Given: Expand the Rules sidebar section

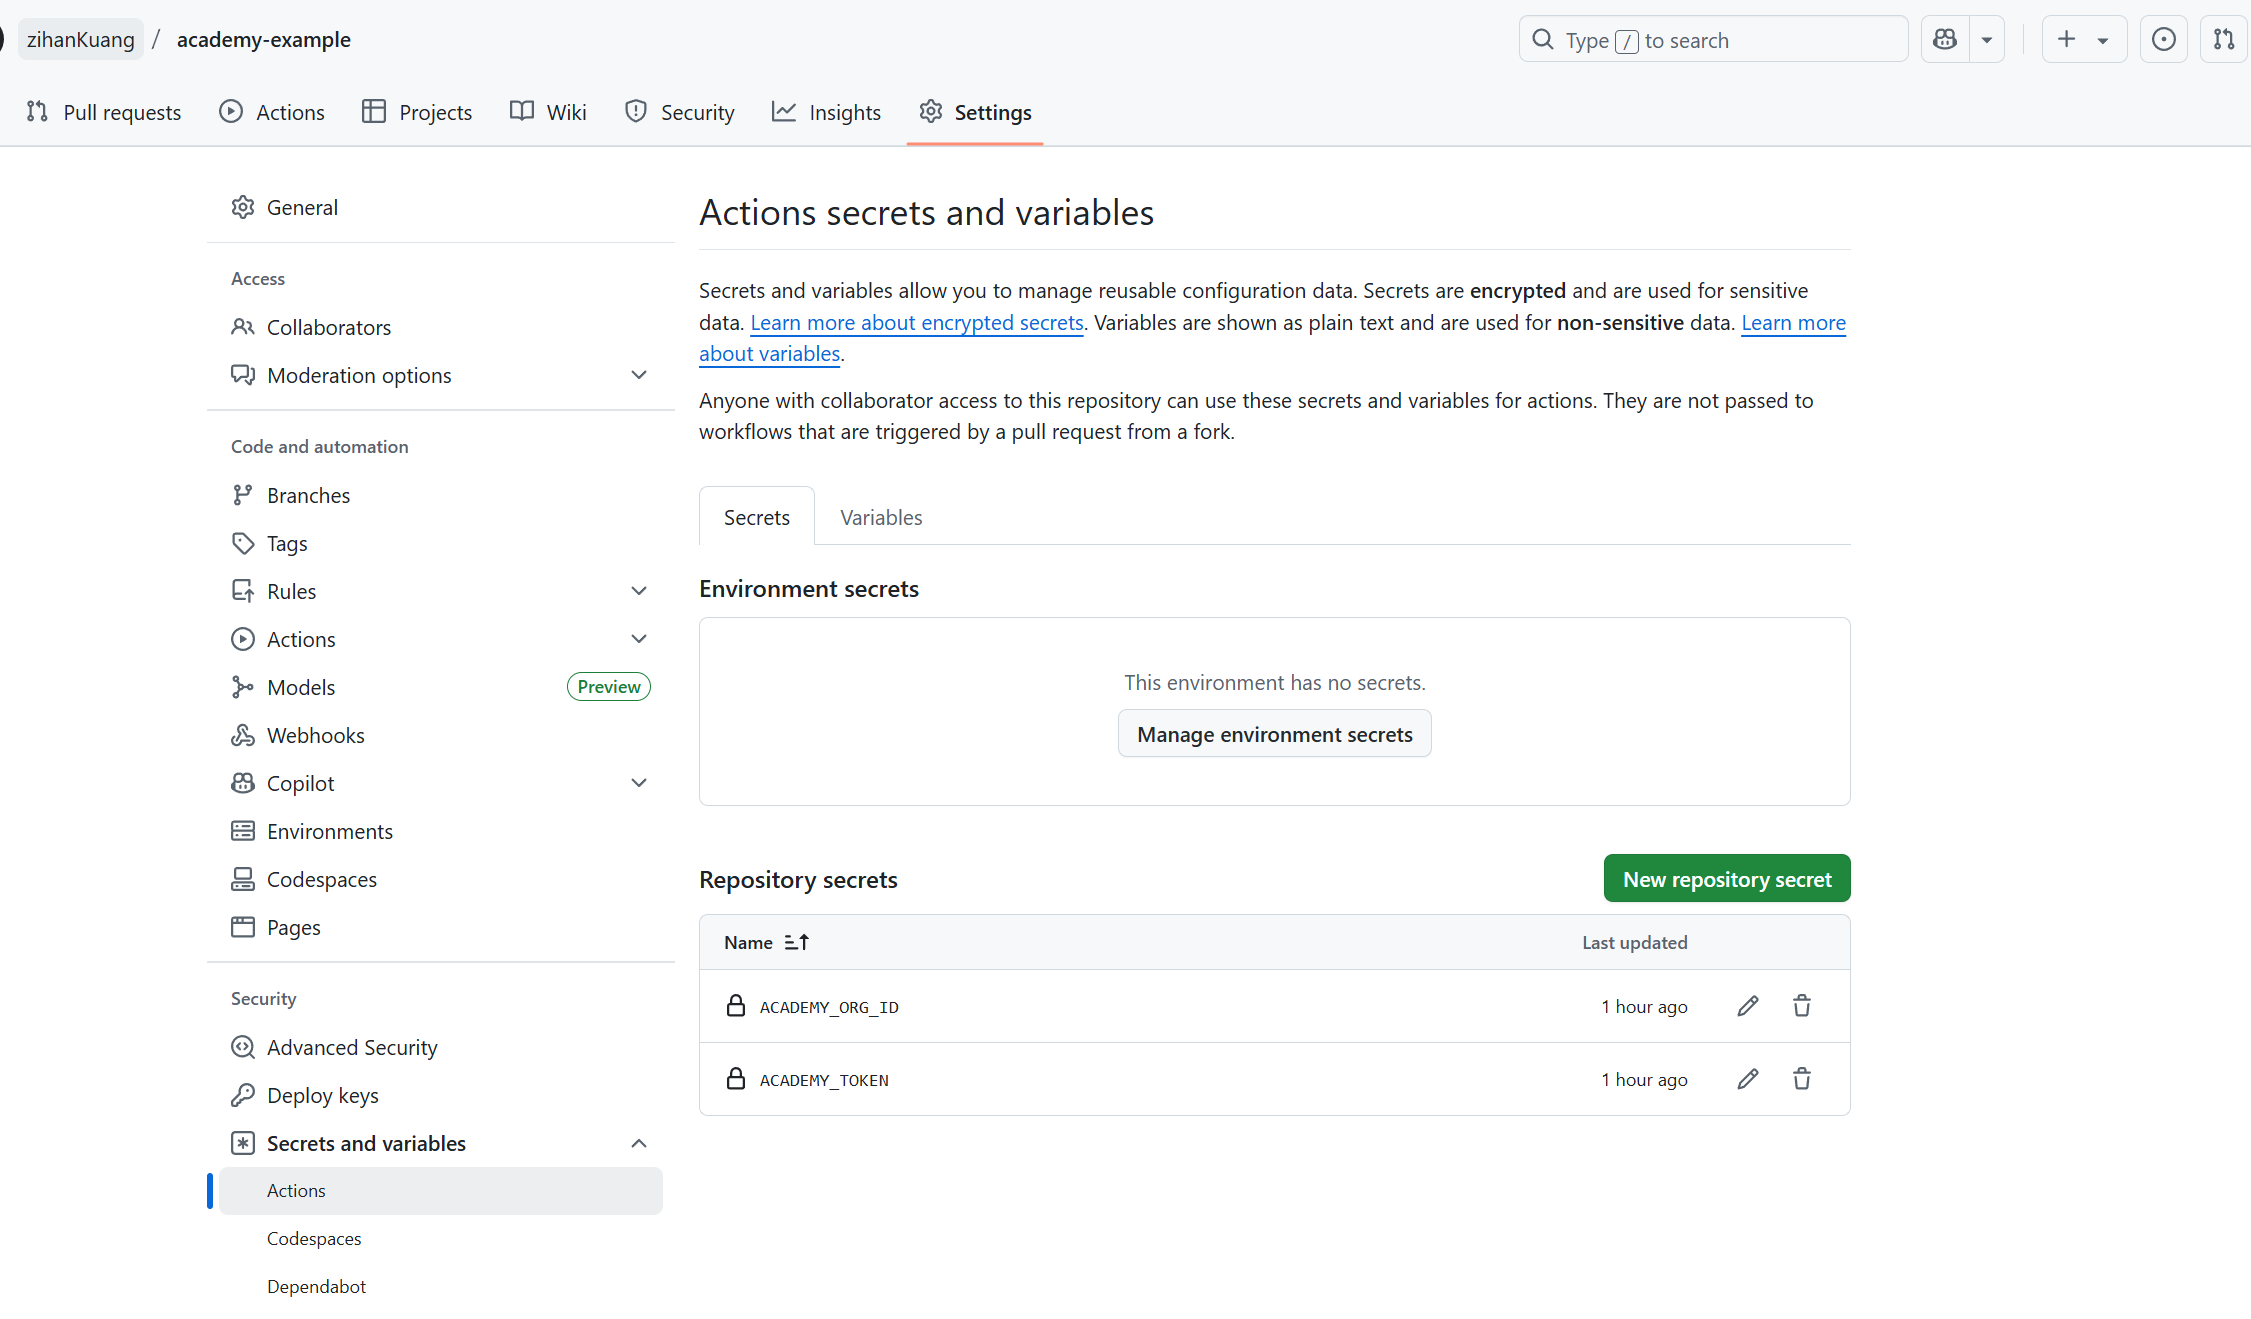Looking at the screenshot, I should coord(639,590).
